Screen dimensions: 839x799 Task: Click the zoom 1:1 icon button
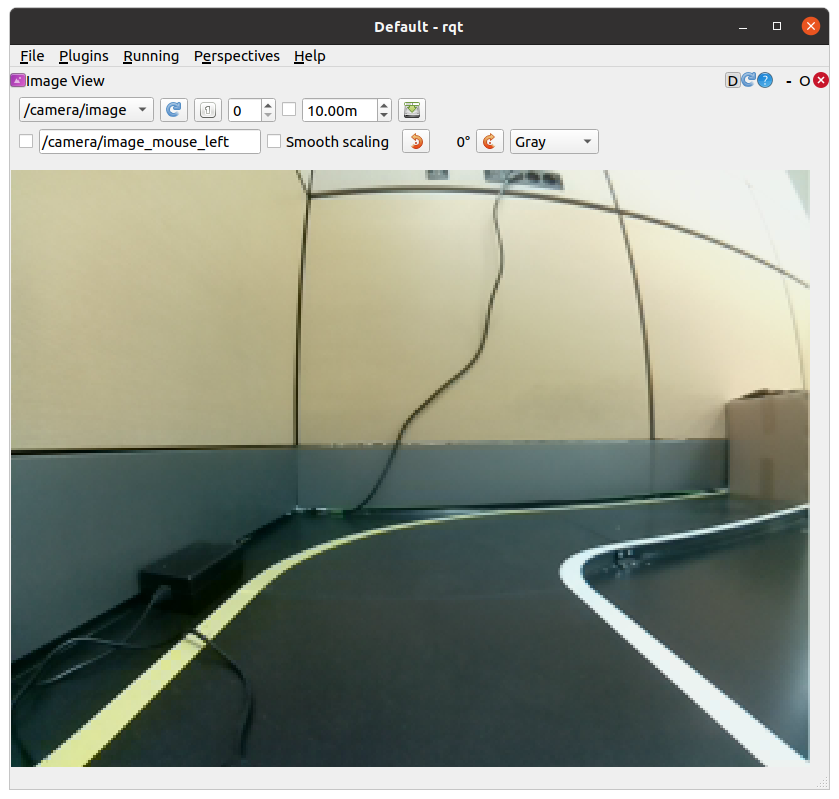point(207,110)
